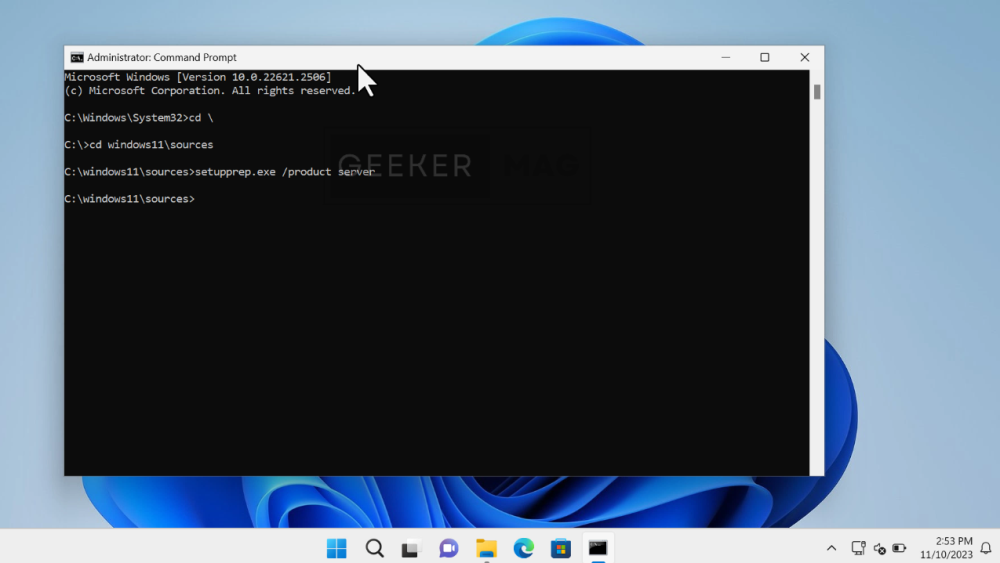The image size is (1000, 563).
Task: Maximize the Command Prompt window
Action: tap(765, 57)
